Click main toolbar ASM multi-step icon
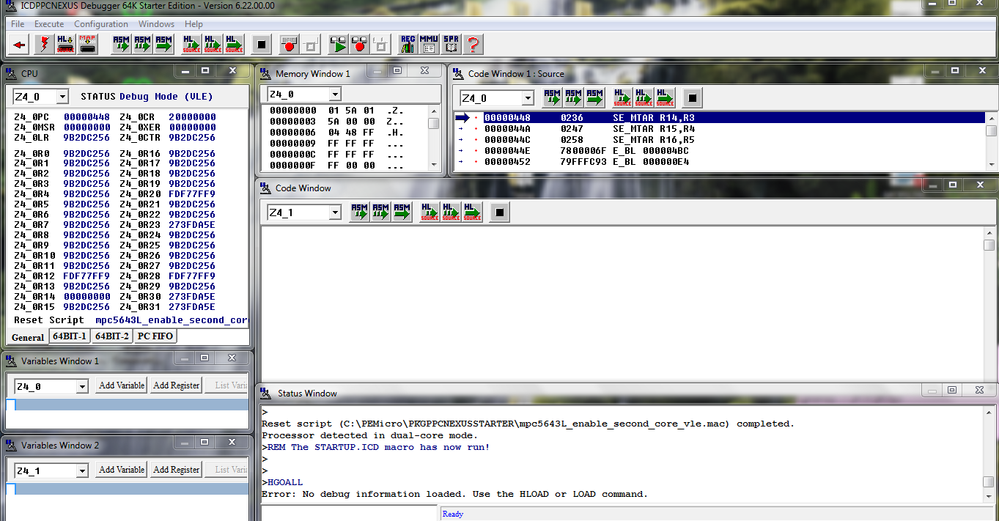The image size is (999, 521). click(x=142, y=45)
